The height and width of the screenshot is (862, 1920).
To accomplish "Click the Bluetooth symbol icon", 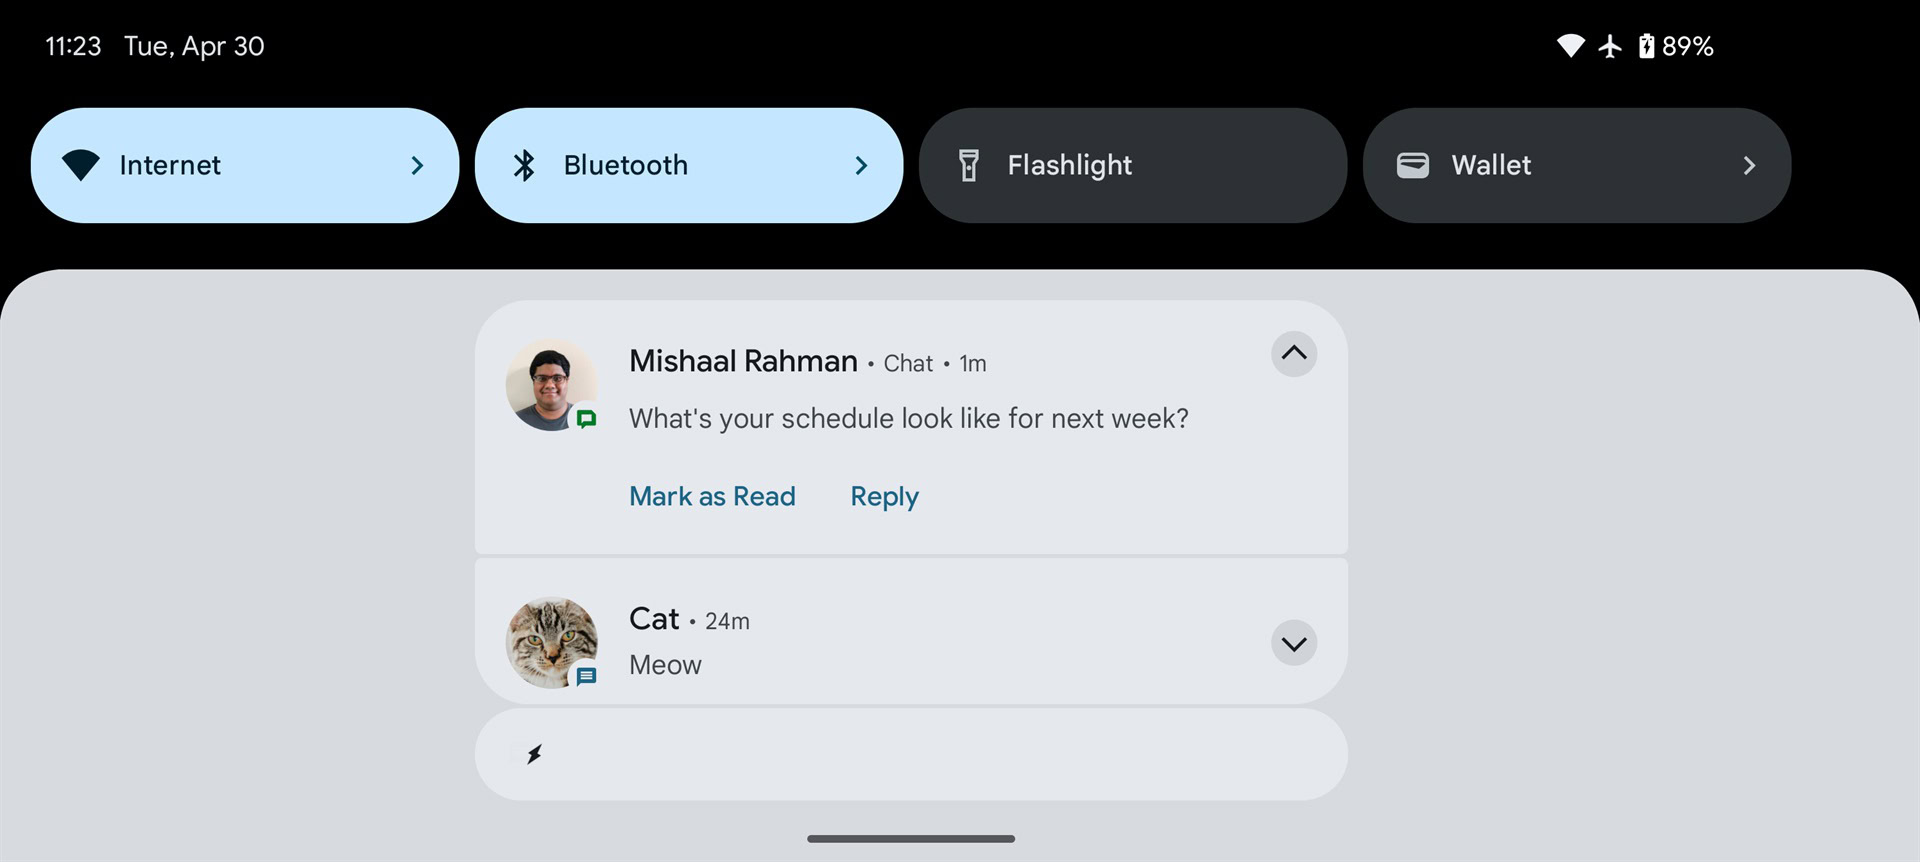I will 524,165.
